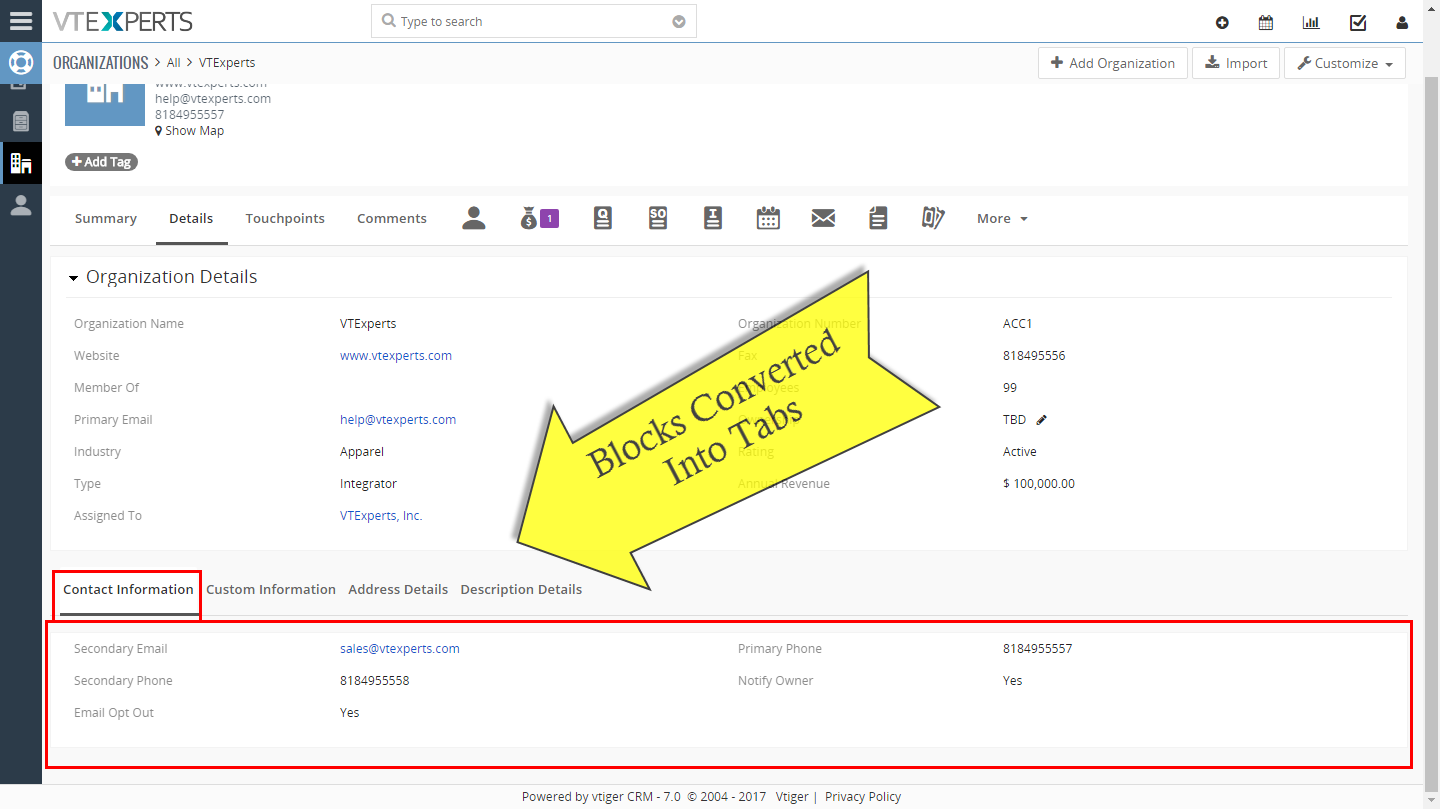Open the VTExperts, Inc. assigned-to link
The height and width of the screenshot is (809, 1440).
click(381, 516)
